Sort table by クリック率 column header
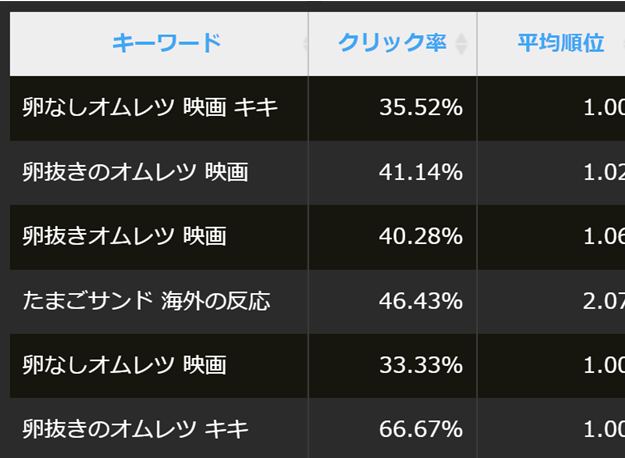The width and height of the screenshot is (625, 458). tap(392, 43)
